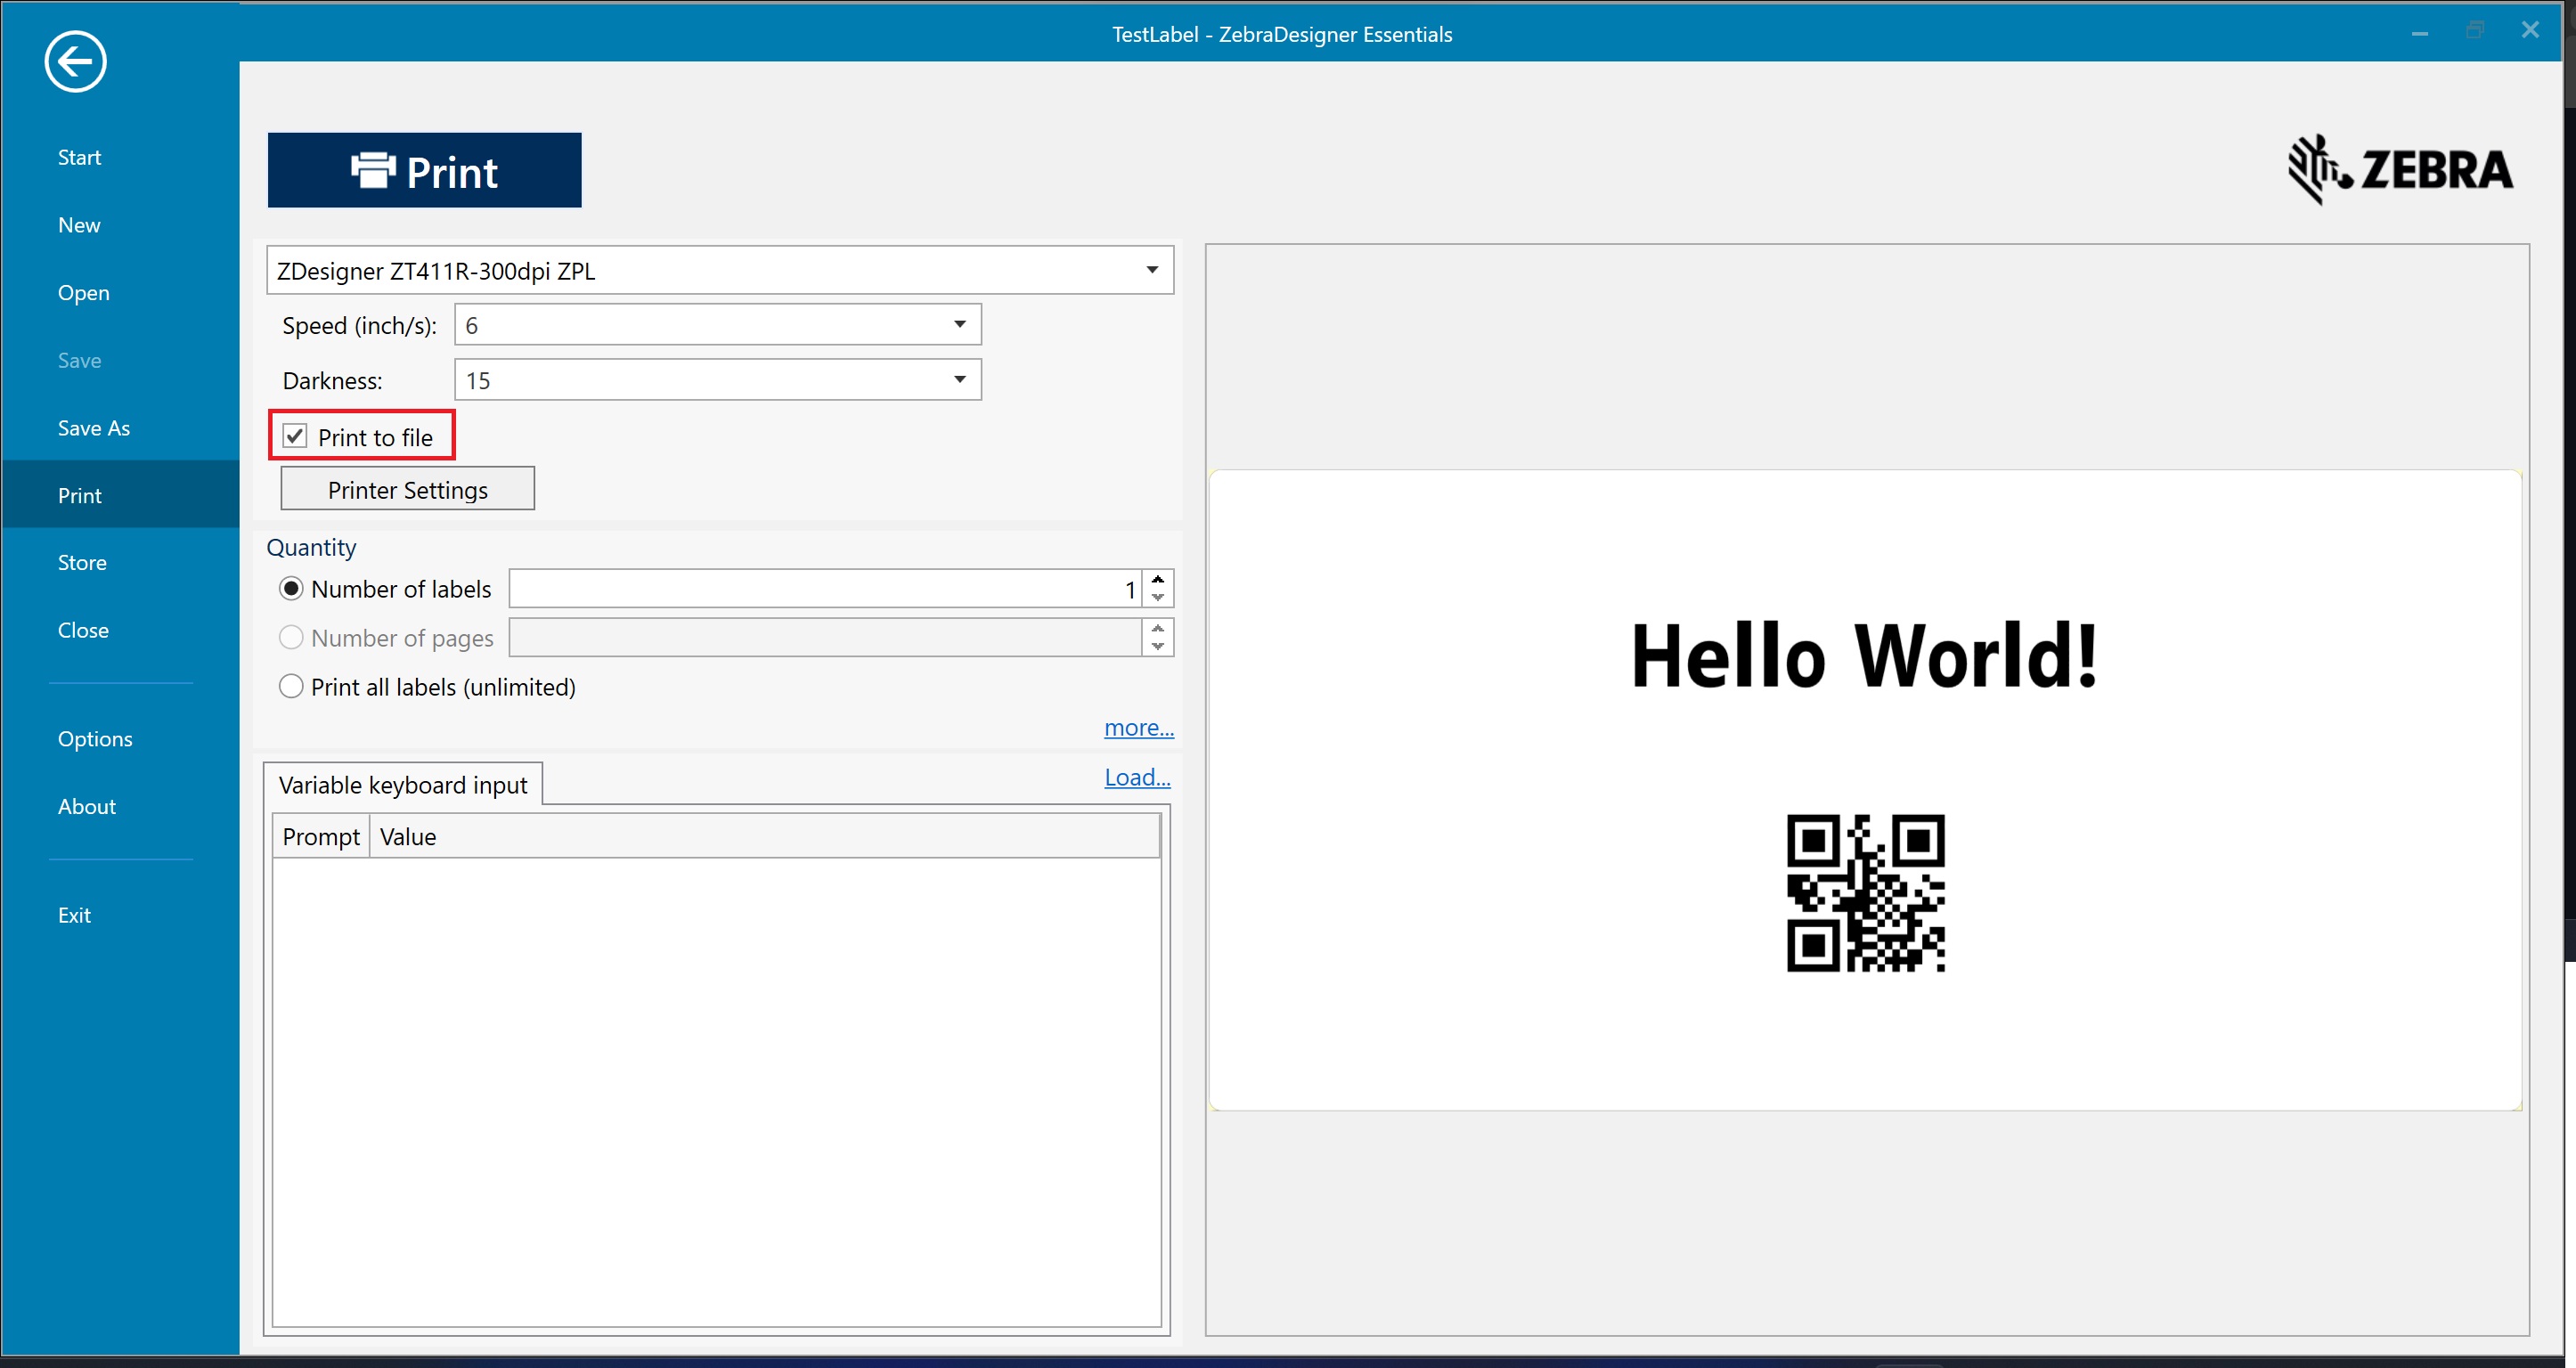Select the Number of labels radio button
Image resolution: width=2576 pixels, height=1368 pixels.
tap(291, 589)
